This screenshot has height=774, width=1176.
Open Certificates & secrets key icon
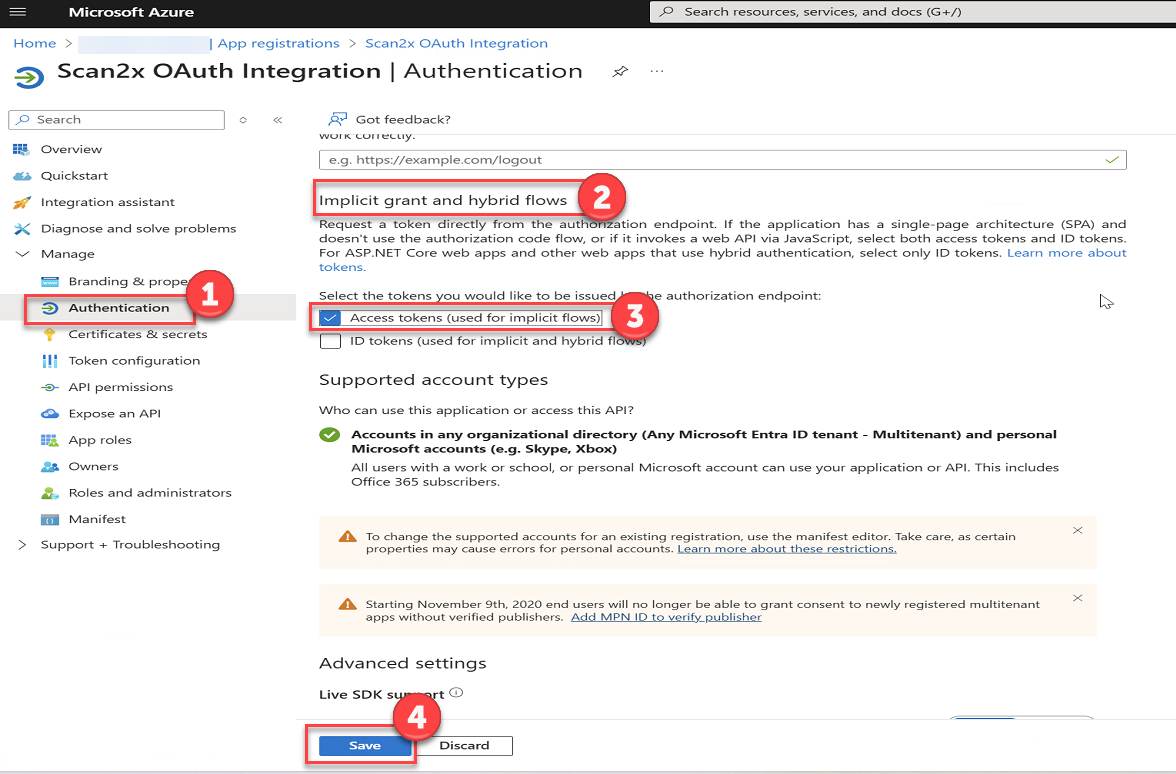pyautogui.click(x=50, y=334)
